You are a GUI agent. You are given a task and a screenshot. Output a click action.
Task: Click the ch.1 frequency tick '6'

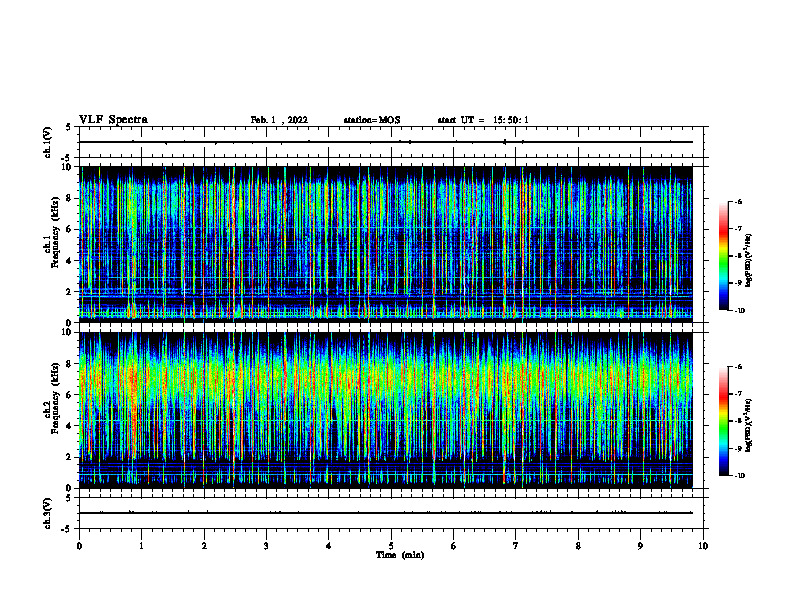(70, 229)
